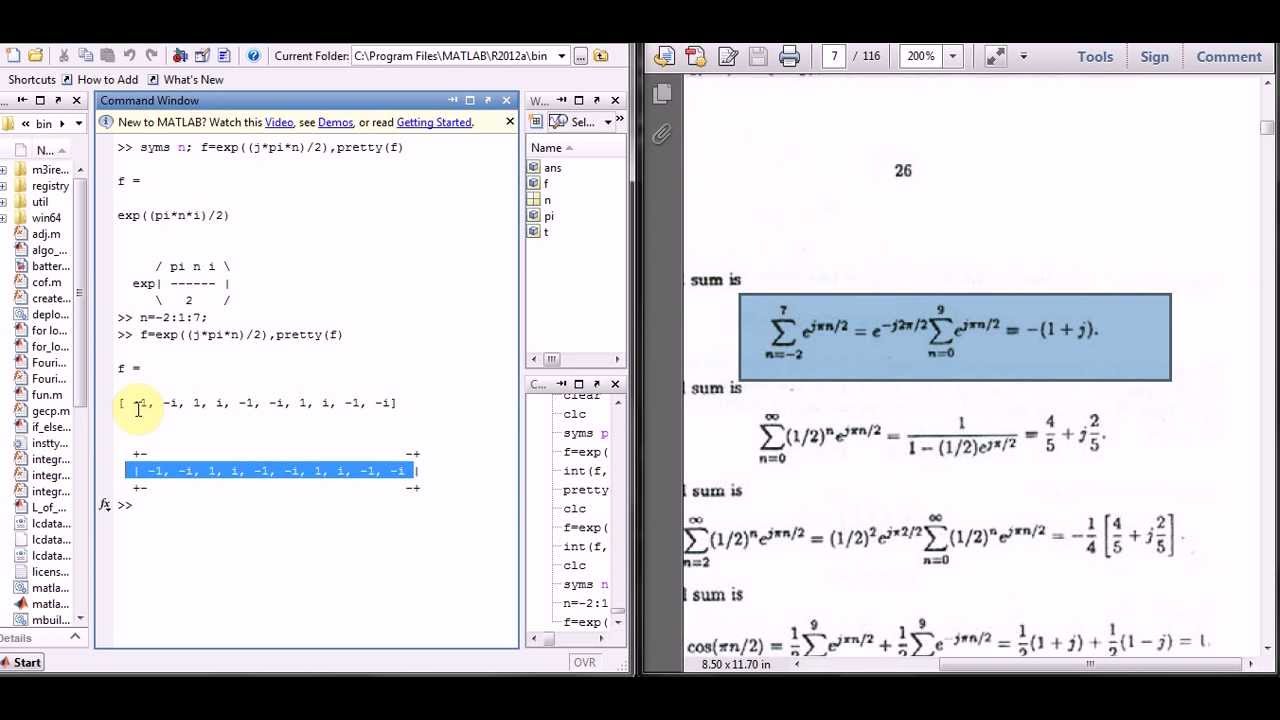Open MATLAB Help with the question mark icon
This screenshot has height=720, width=1280.
coord(254,56)
